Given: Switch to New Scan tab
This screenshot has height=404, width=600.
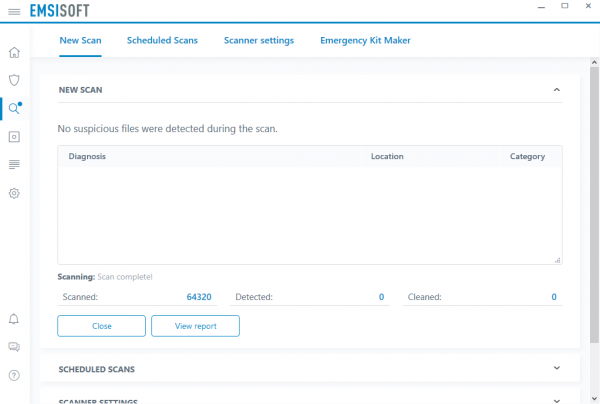Looking at the screenshot, I should [x=80, y=40].
